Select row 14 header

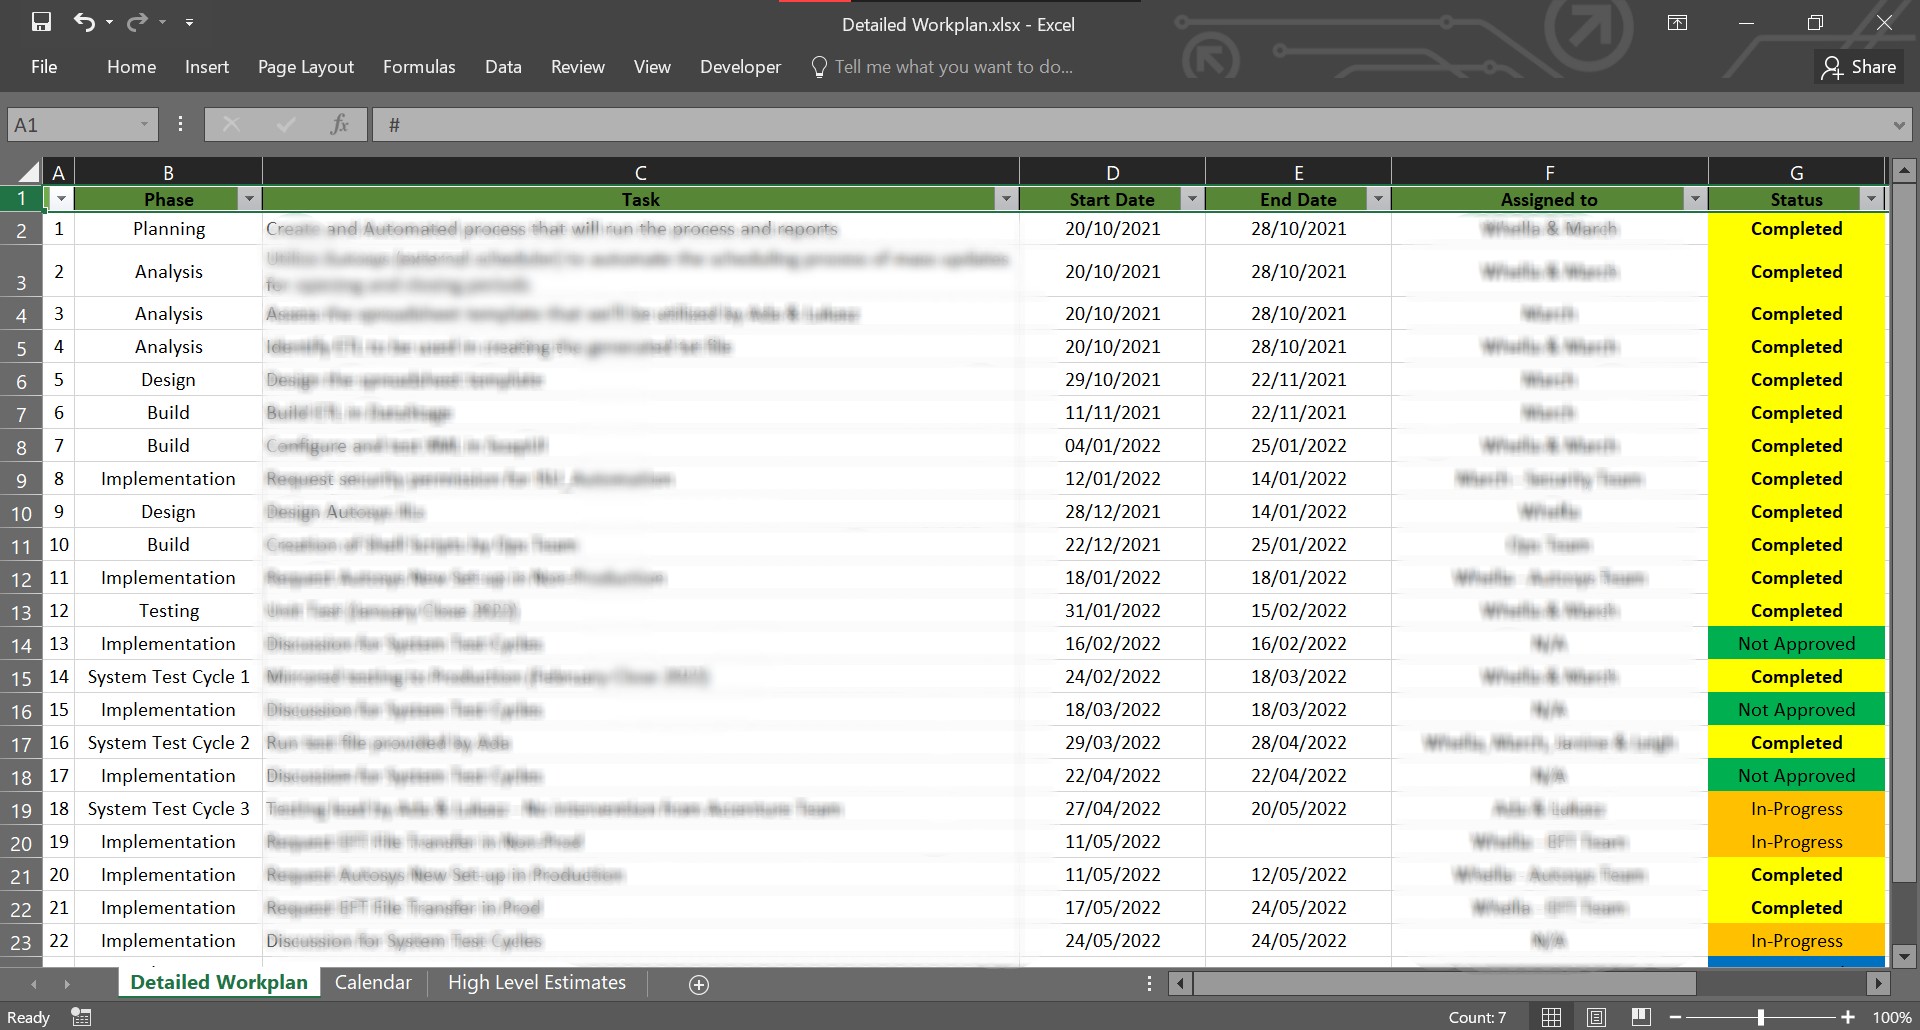pos(21,645)
